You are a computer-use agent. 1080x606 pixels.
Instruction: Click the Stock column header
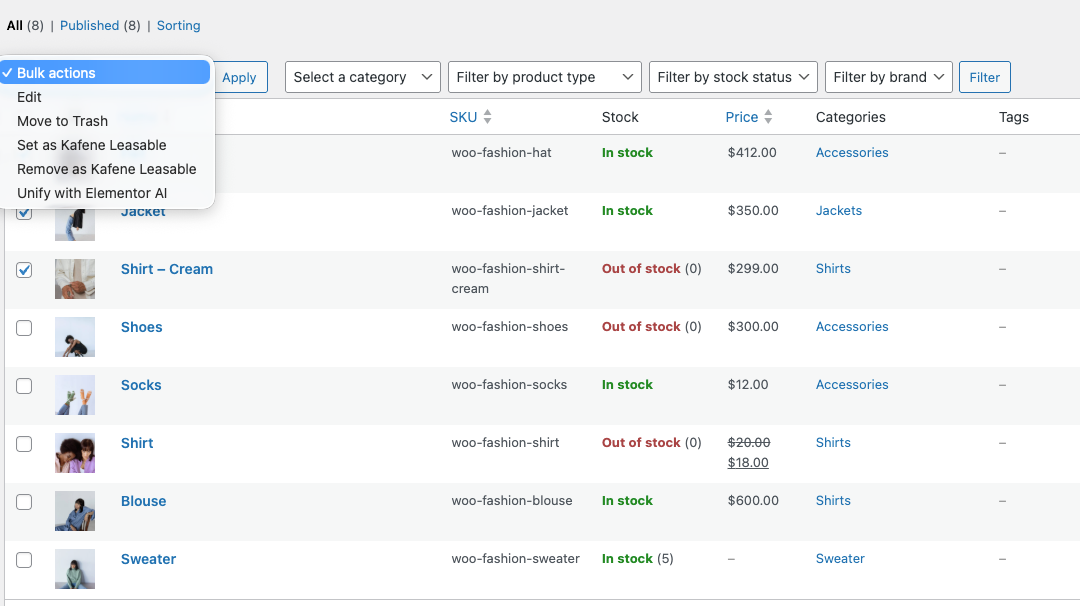tap(620, 117)
